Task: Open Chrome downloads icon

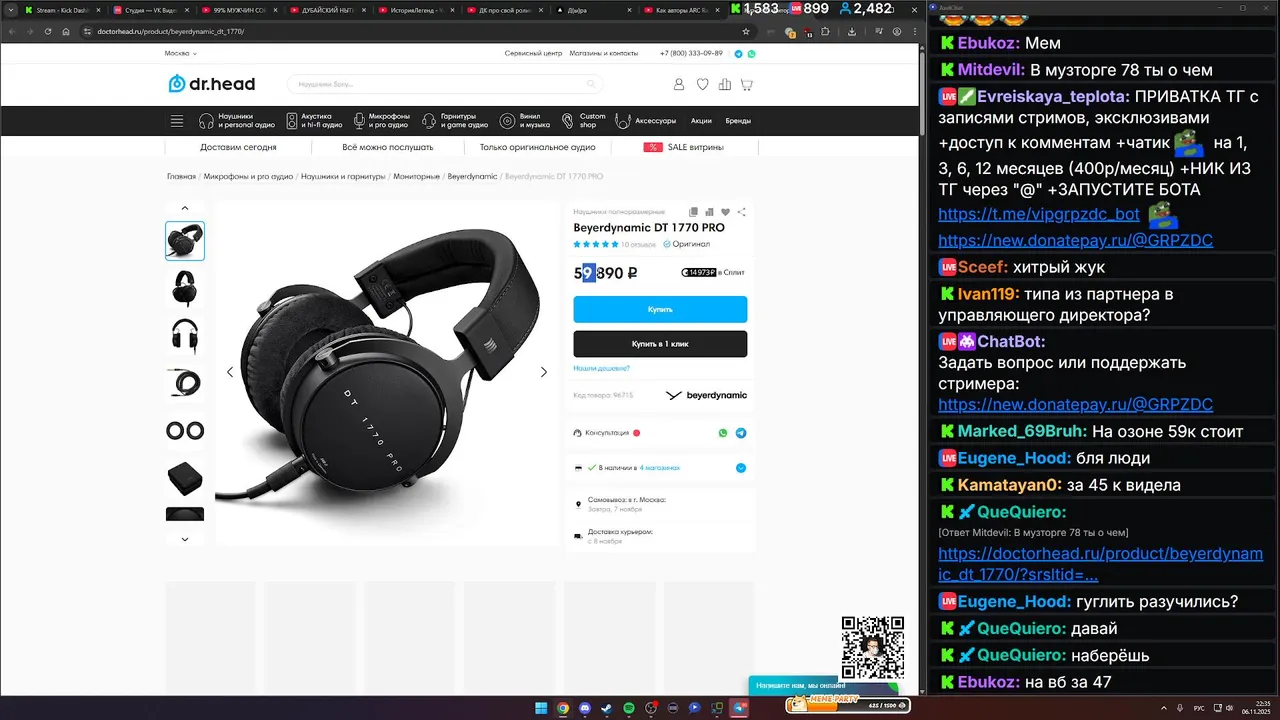Action: point(851,32)
